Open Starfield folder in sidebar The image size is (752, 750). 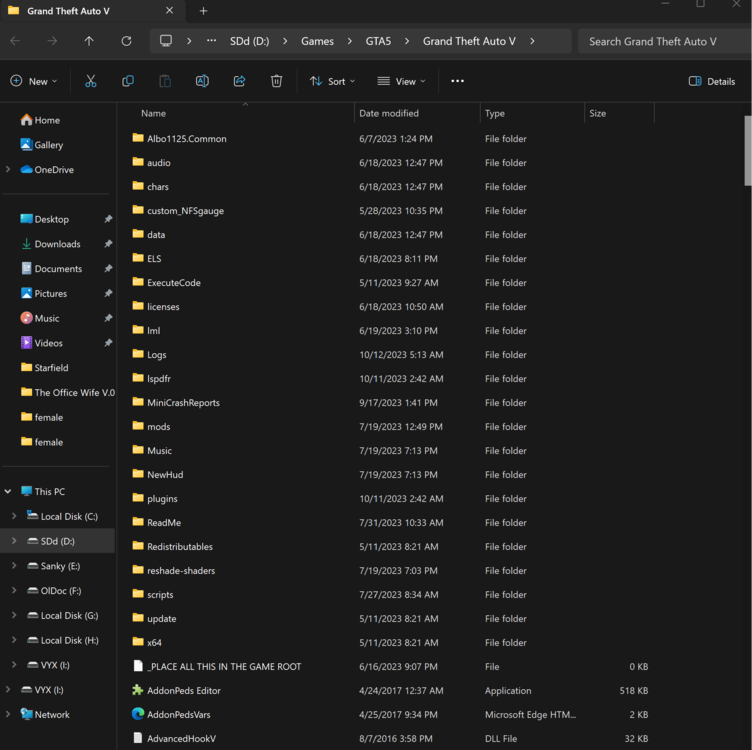point(45,368)
